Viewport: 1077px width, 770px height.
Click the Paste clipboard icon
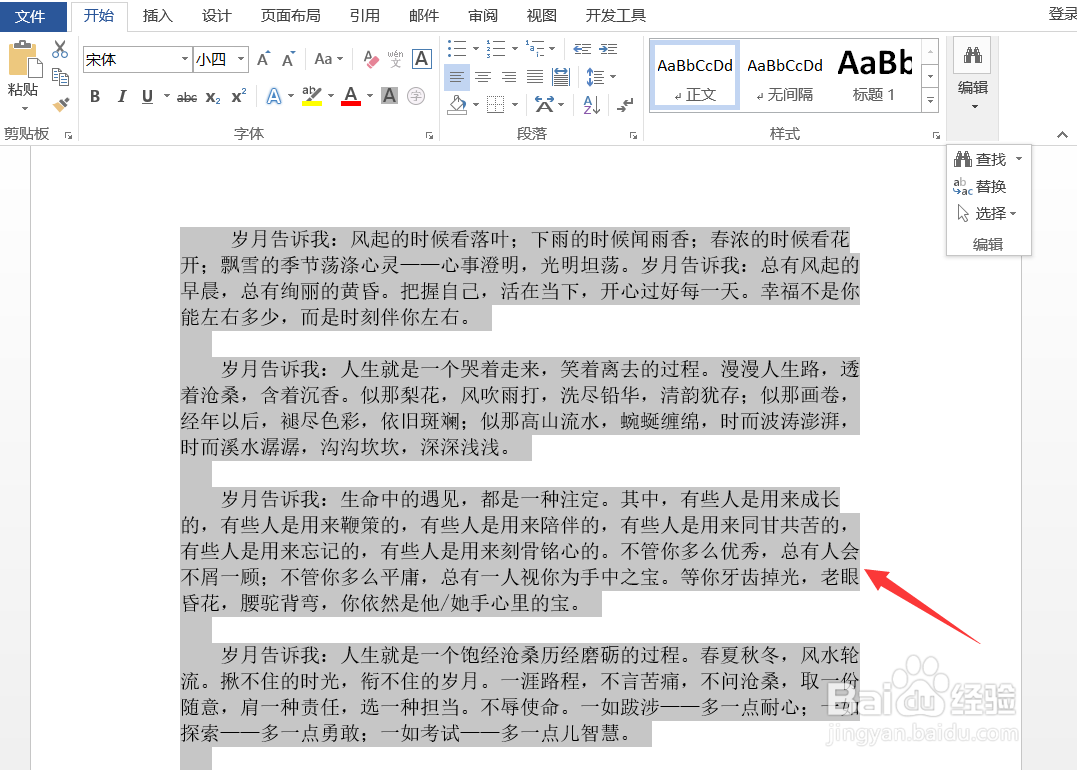tap(25, 60)
